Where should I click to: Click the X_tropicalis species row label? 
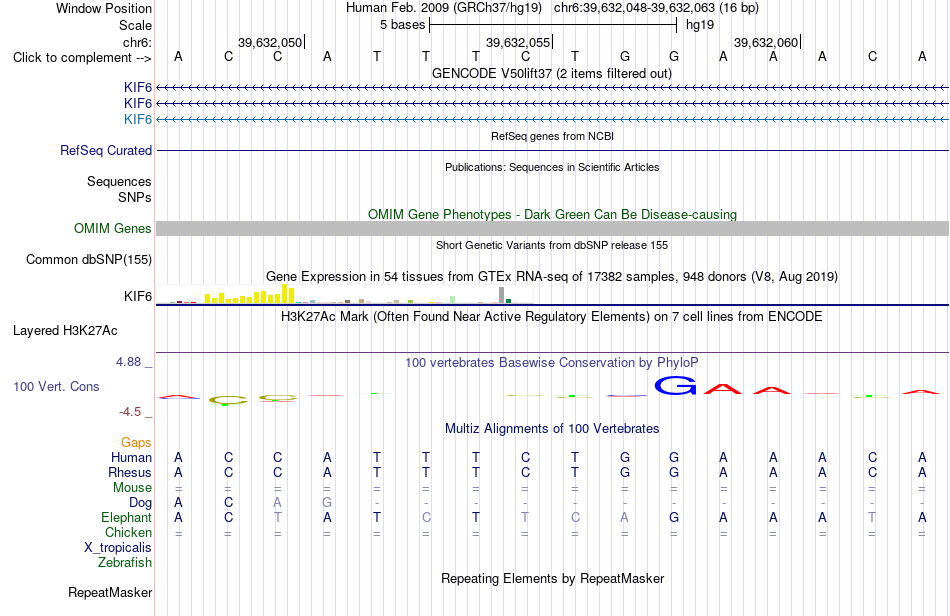click(118, 548)
